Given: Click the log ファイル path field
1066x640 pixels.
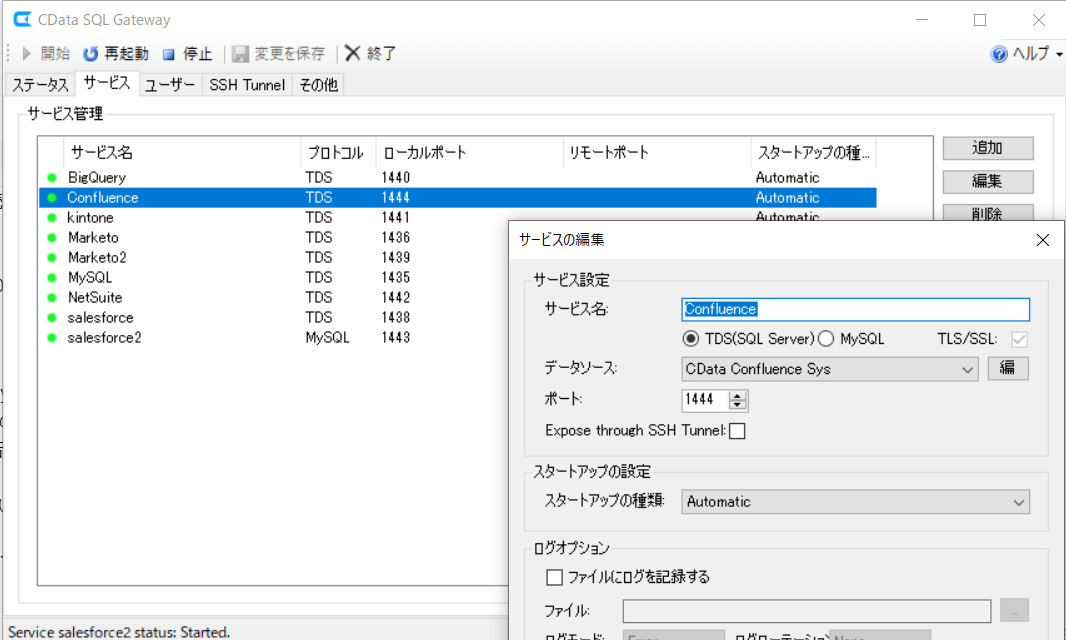Looking at the screenshot, I should point(806,611).
